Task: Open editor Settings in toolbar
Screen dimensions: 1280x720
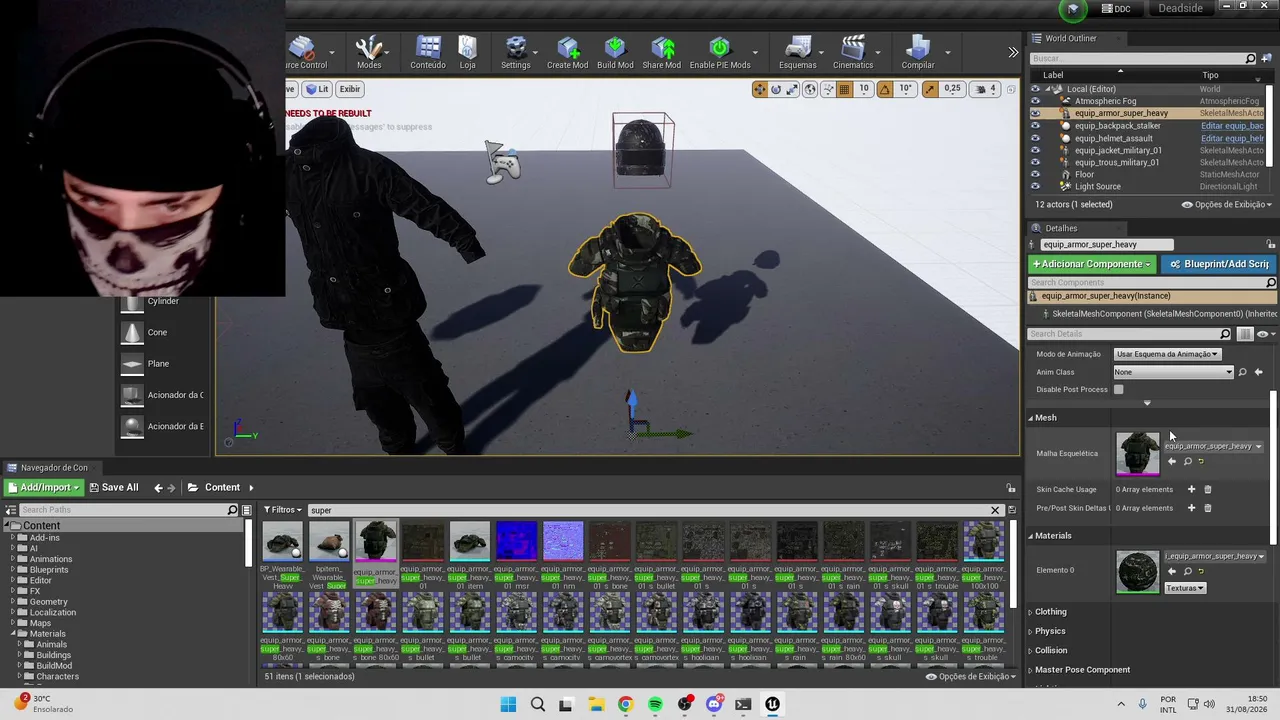Action: pyautogui.click(x=516, y=53)
